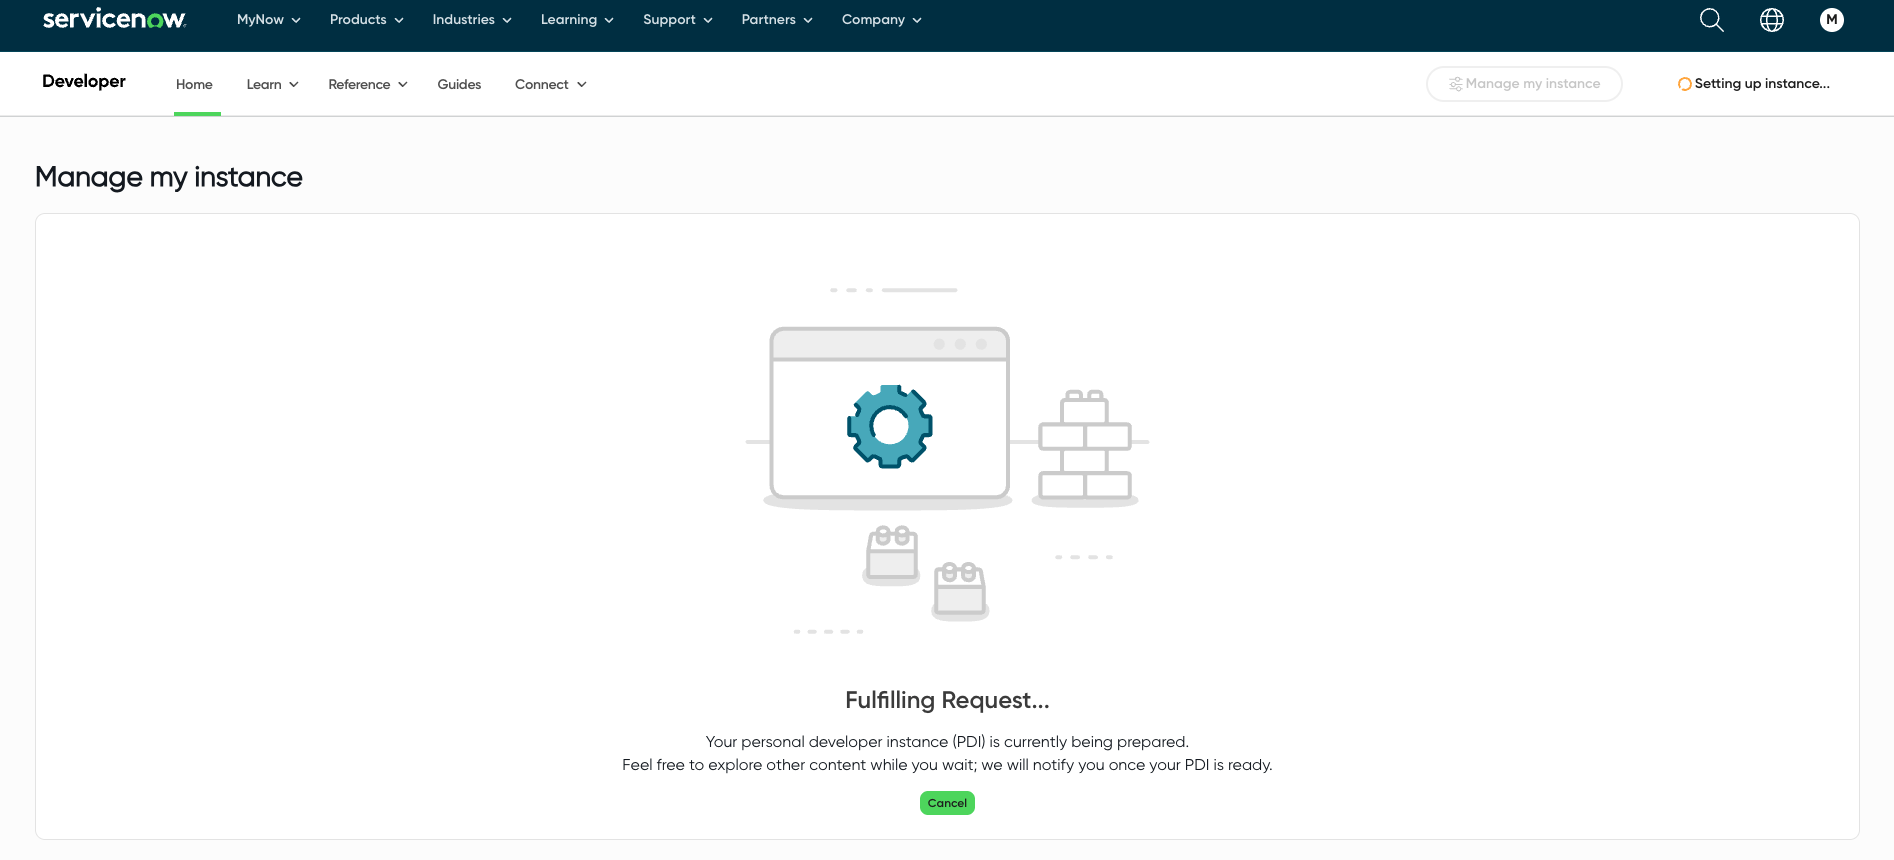Click the Manage my instance button
The width and height of the screenshot is (1894, 860).
coord(1524,84)
